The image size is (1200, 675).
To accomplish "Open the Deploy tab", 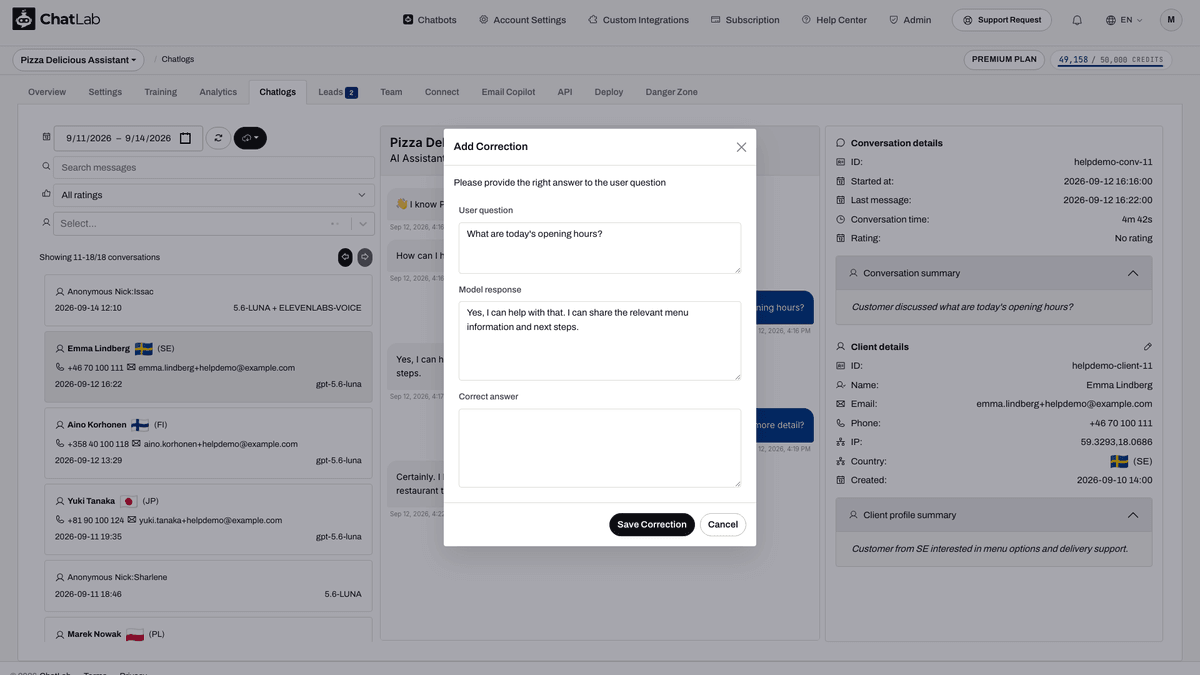I will (x=609, y=92).
